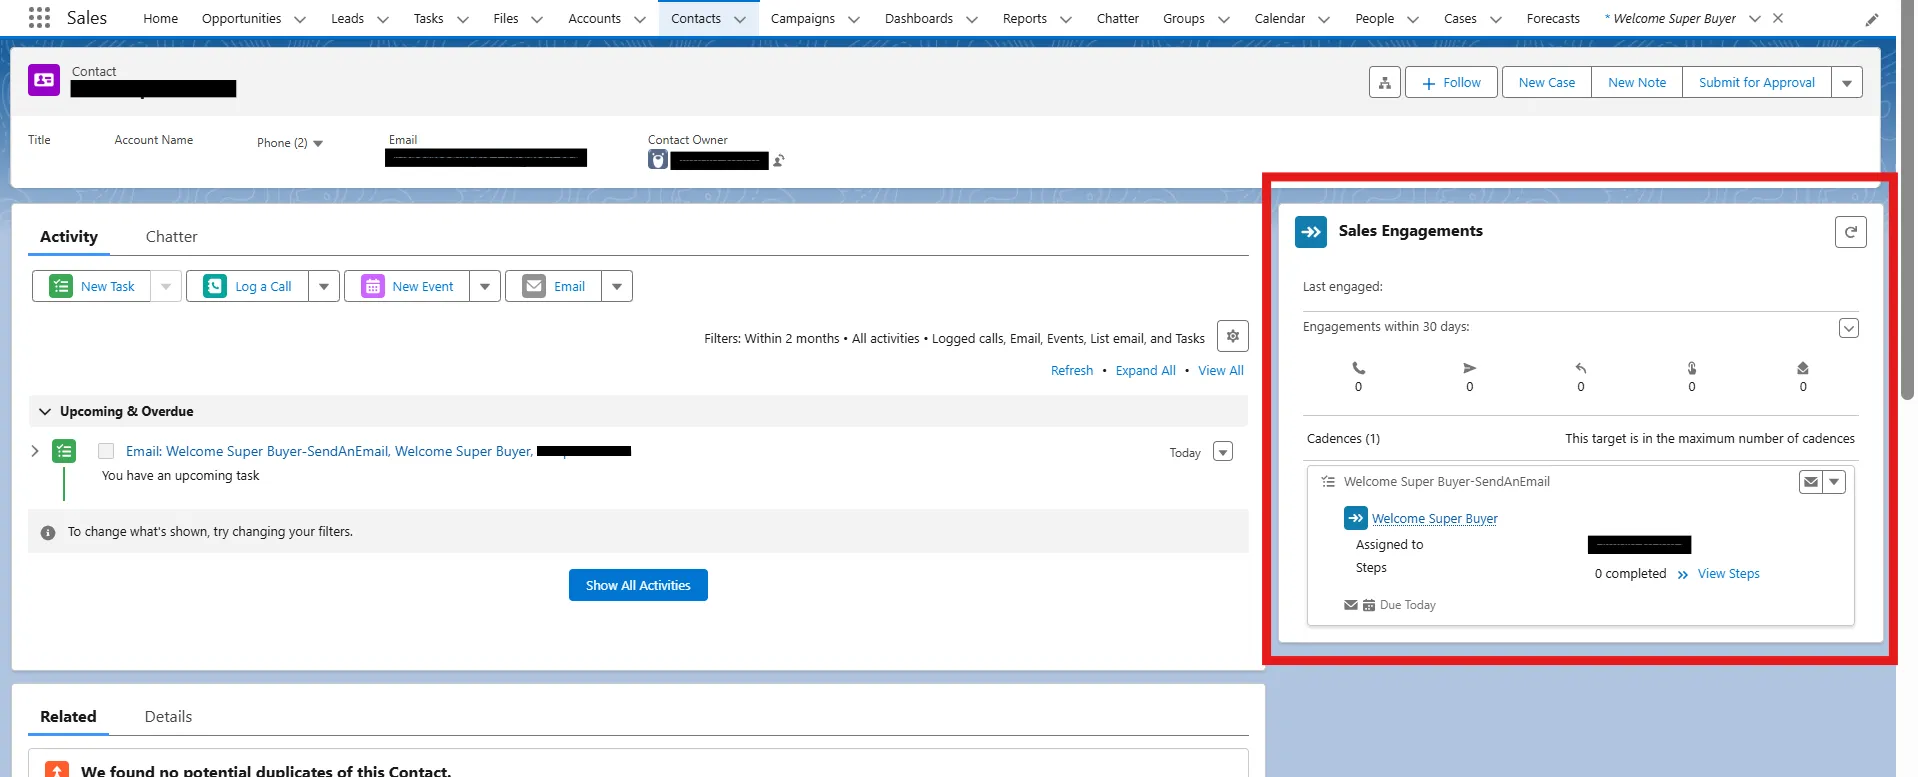Refresh the Sales Engagements panel
Viewport: 1918px width, 777px height.
point(1850,232)
